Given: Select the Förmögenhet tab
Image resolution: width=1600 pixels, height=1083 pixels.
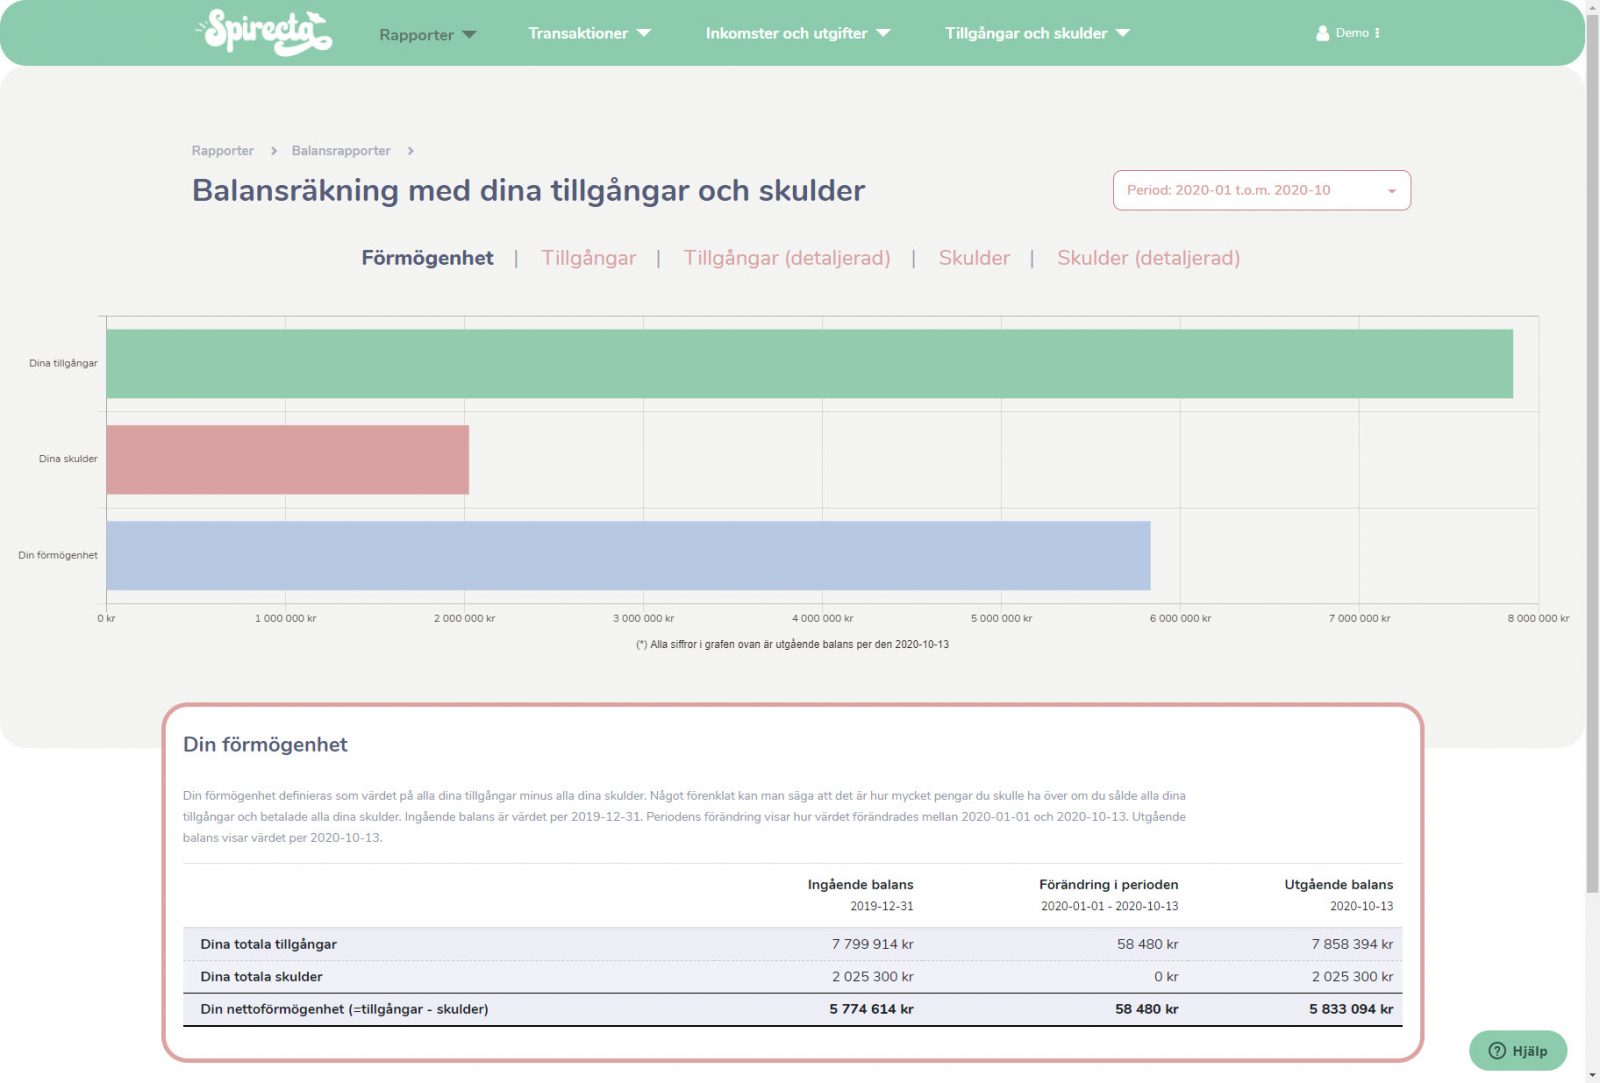Looking at the screenshot, I should (x=427, y=258).
